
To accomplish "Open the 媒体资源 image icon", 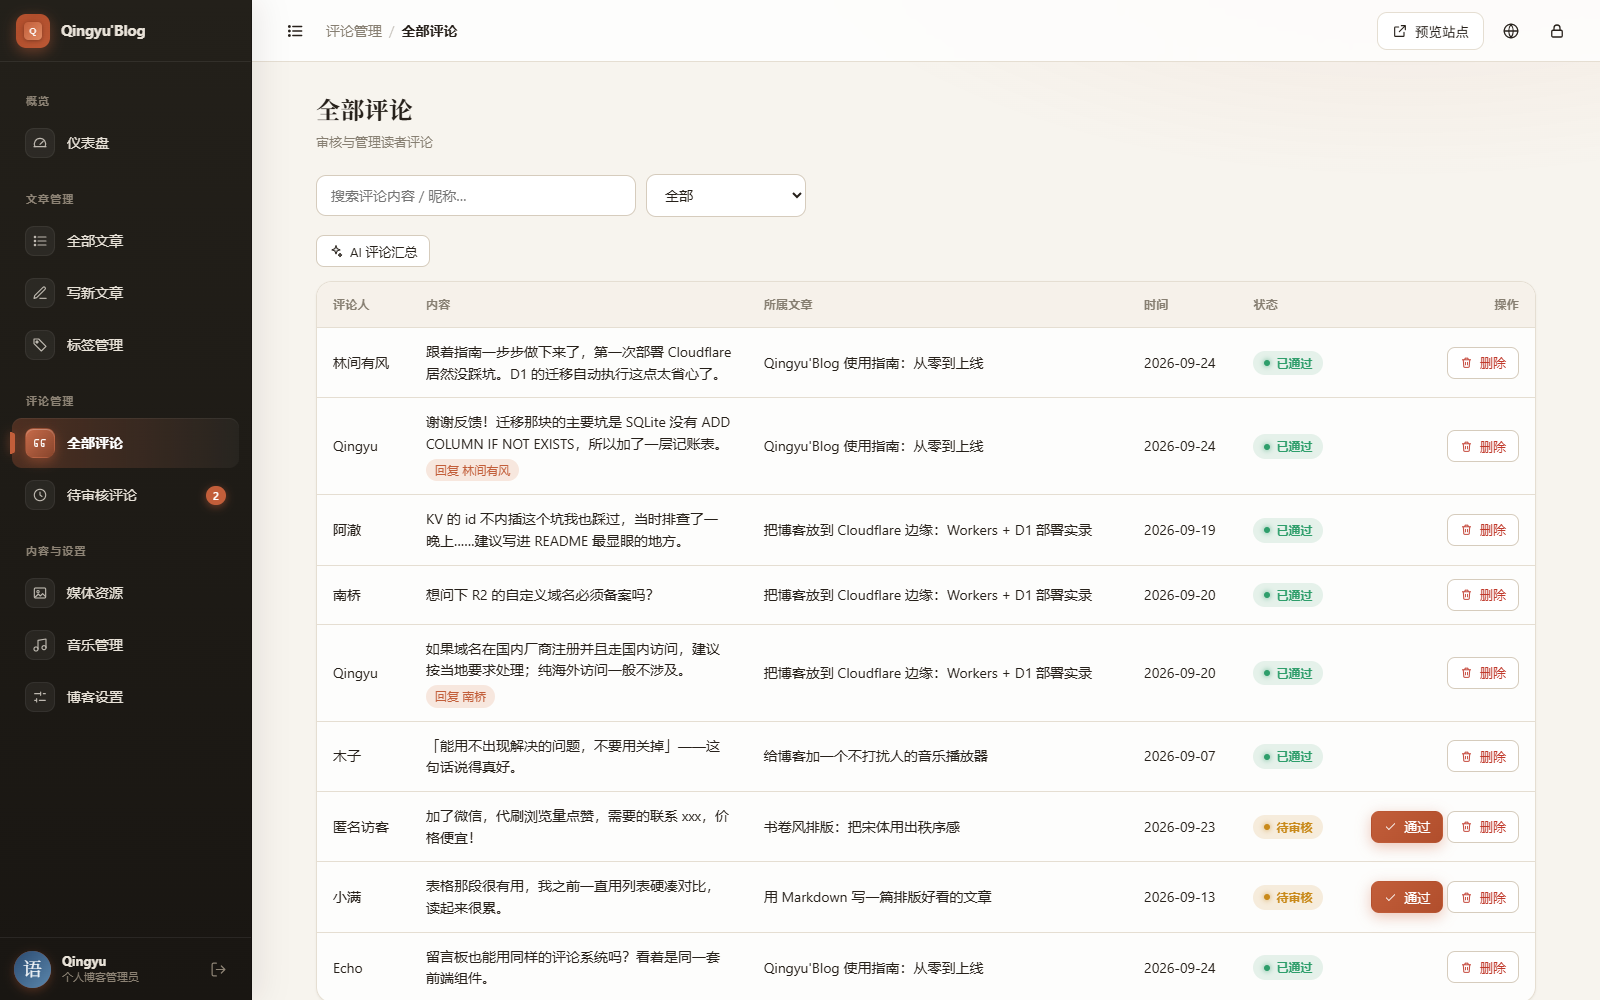I will click(40, 593).
